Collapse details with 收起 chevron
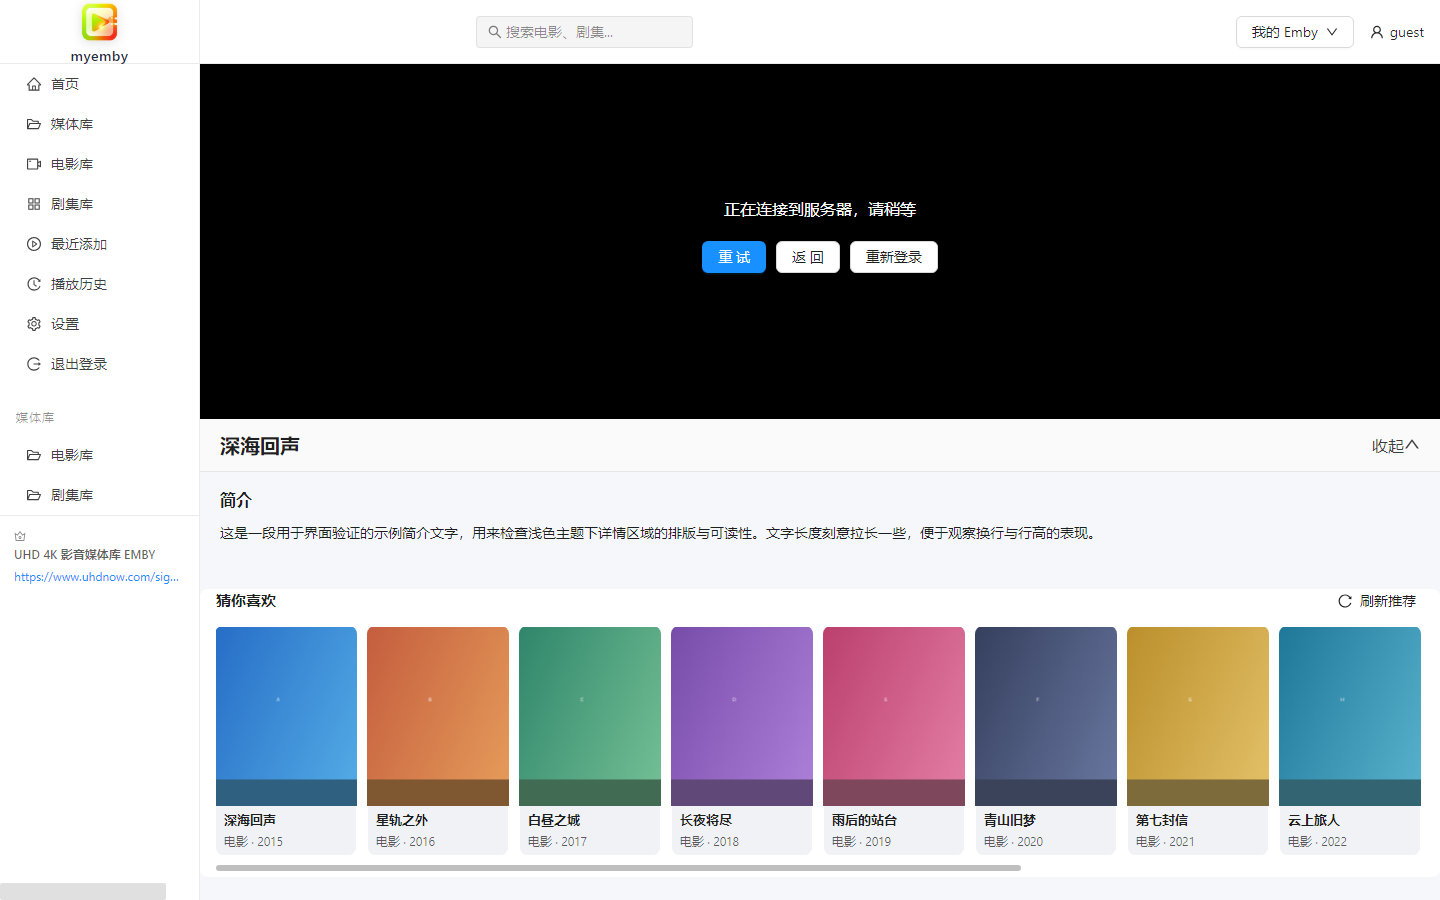This screenshot has height=900, width=1440. pos(1395,446)
